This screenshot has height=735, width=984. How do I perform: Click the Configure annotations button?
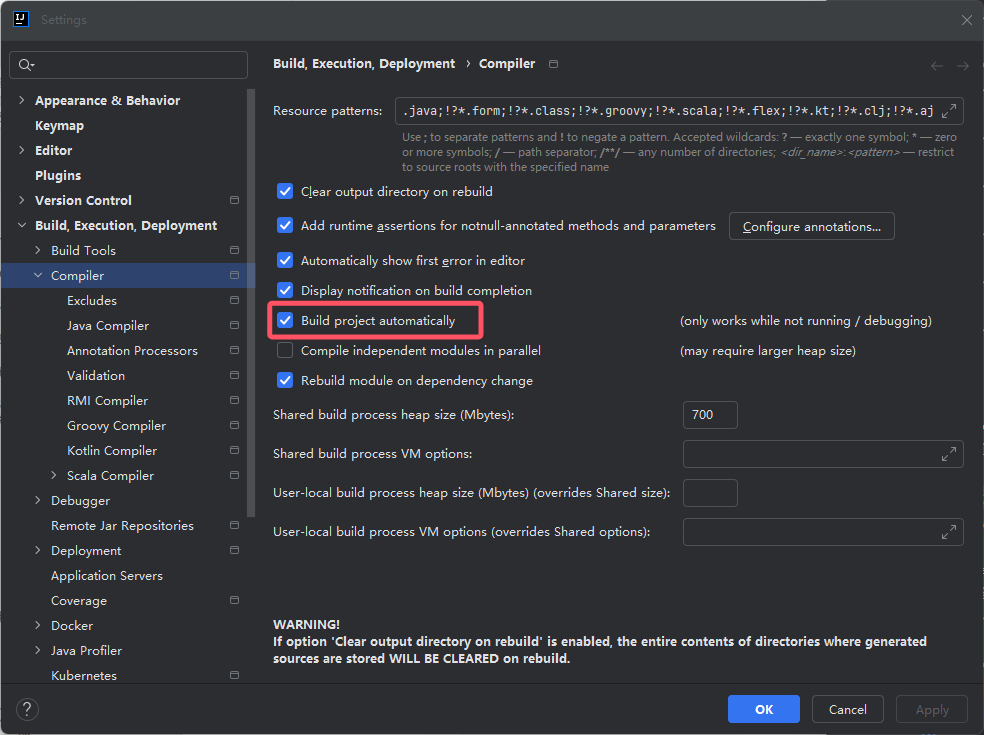click(811, 227)
